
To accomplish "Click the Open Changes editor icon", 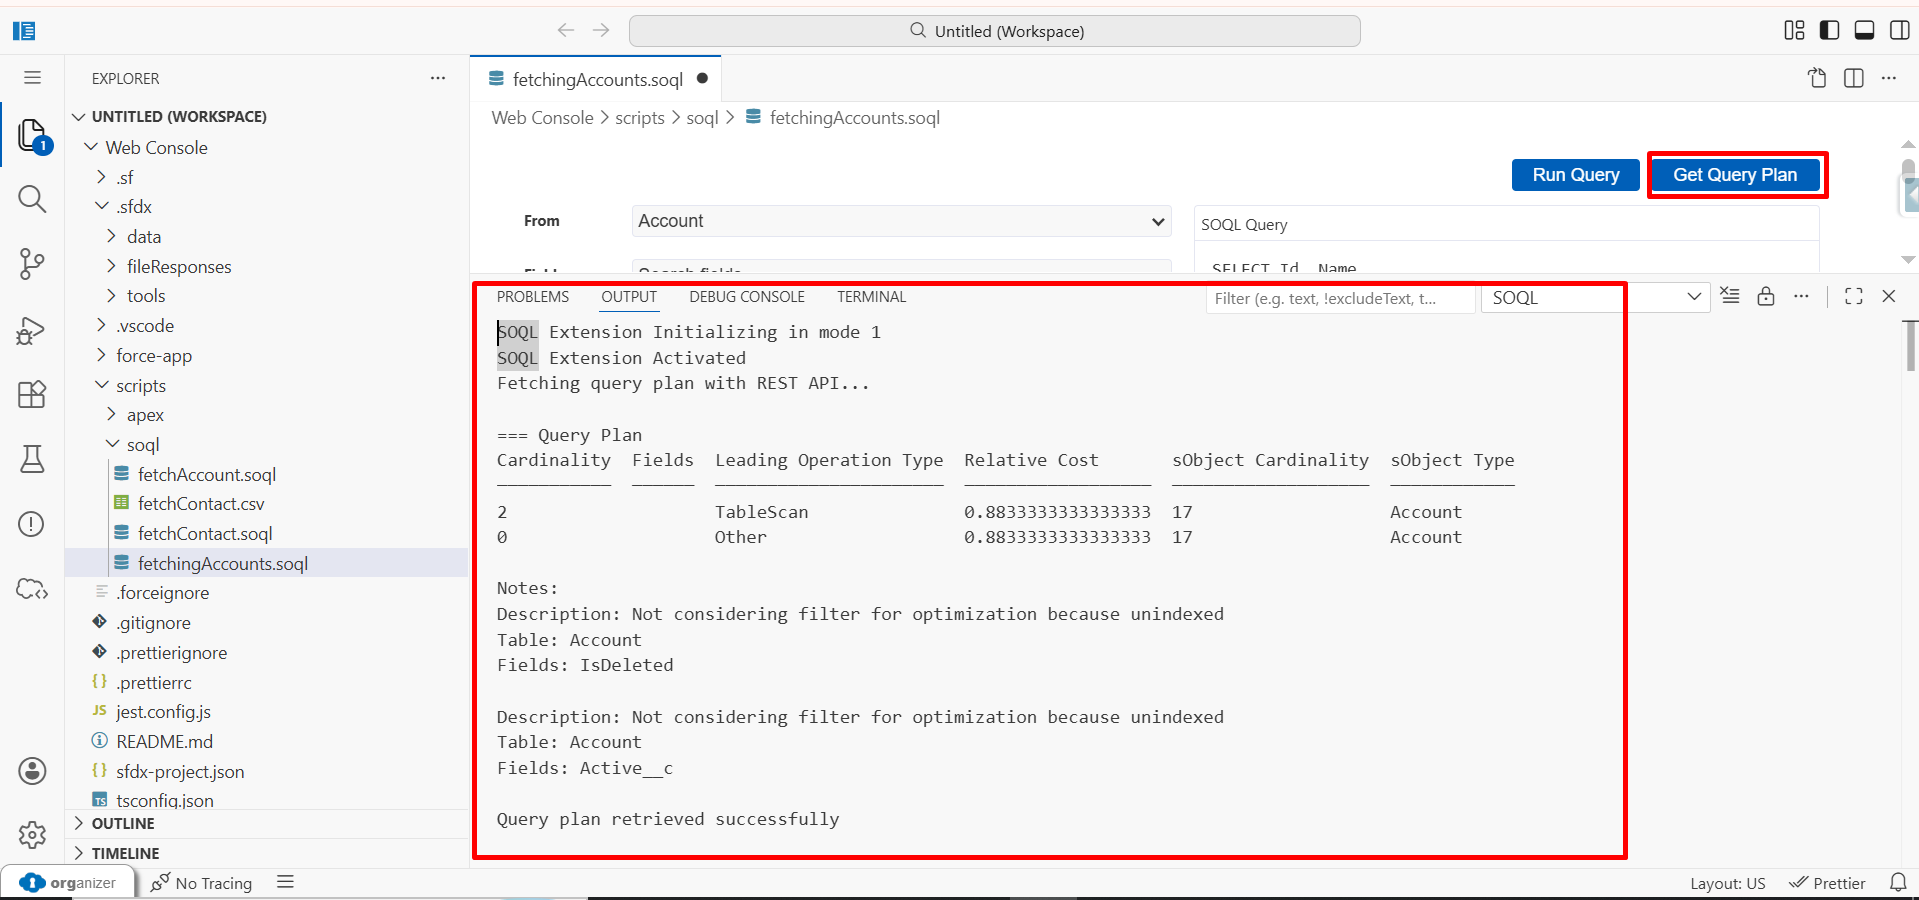I will pos(1817,78).
